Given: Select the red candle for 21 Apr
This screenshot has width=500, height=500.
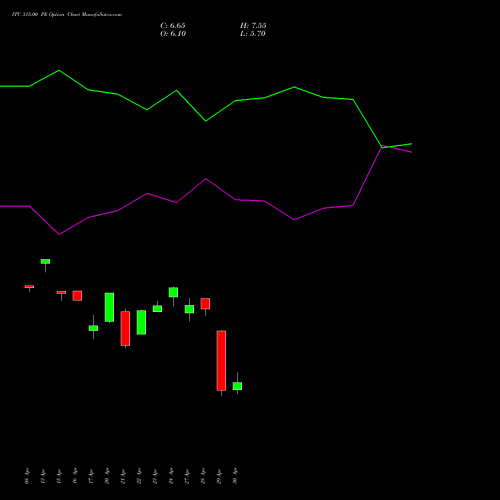Looking at the screenshot, I should coord(125,328).
